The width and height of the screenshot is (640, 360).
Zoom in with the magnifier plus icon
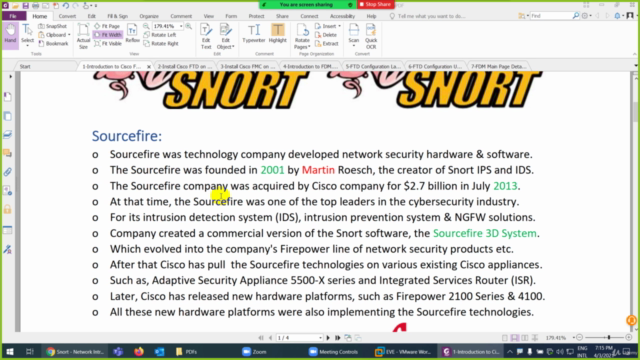[x=189, y=26]
